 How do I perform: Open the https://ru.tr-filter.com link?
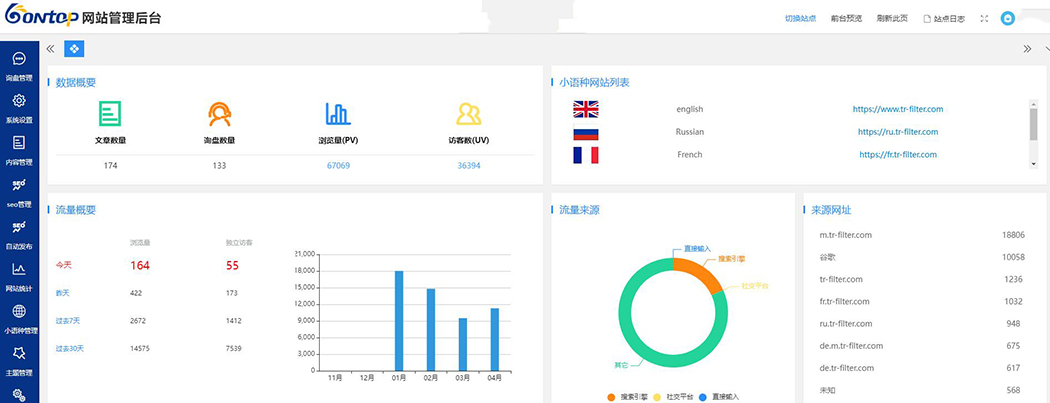[897, 132]
